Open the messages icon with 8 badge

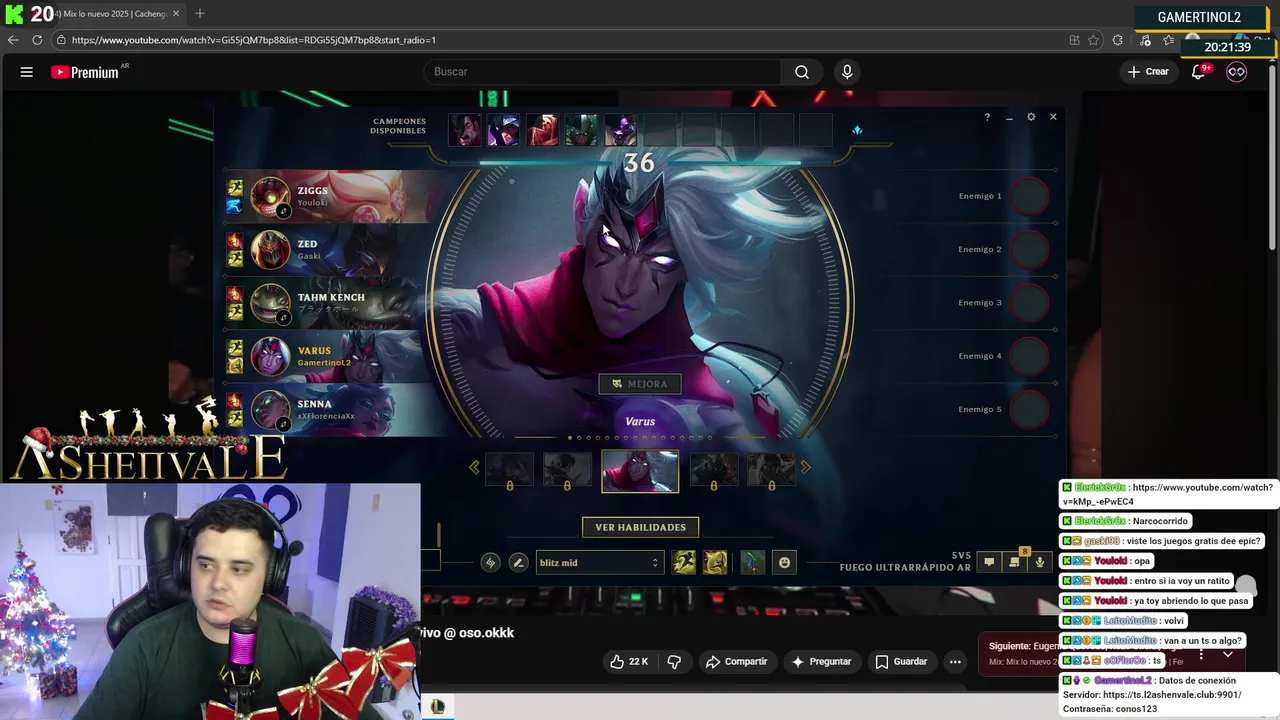point(1014,562)
